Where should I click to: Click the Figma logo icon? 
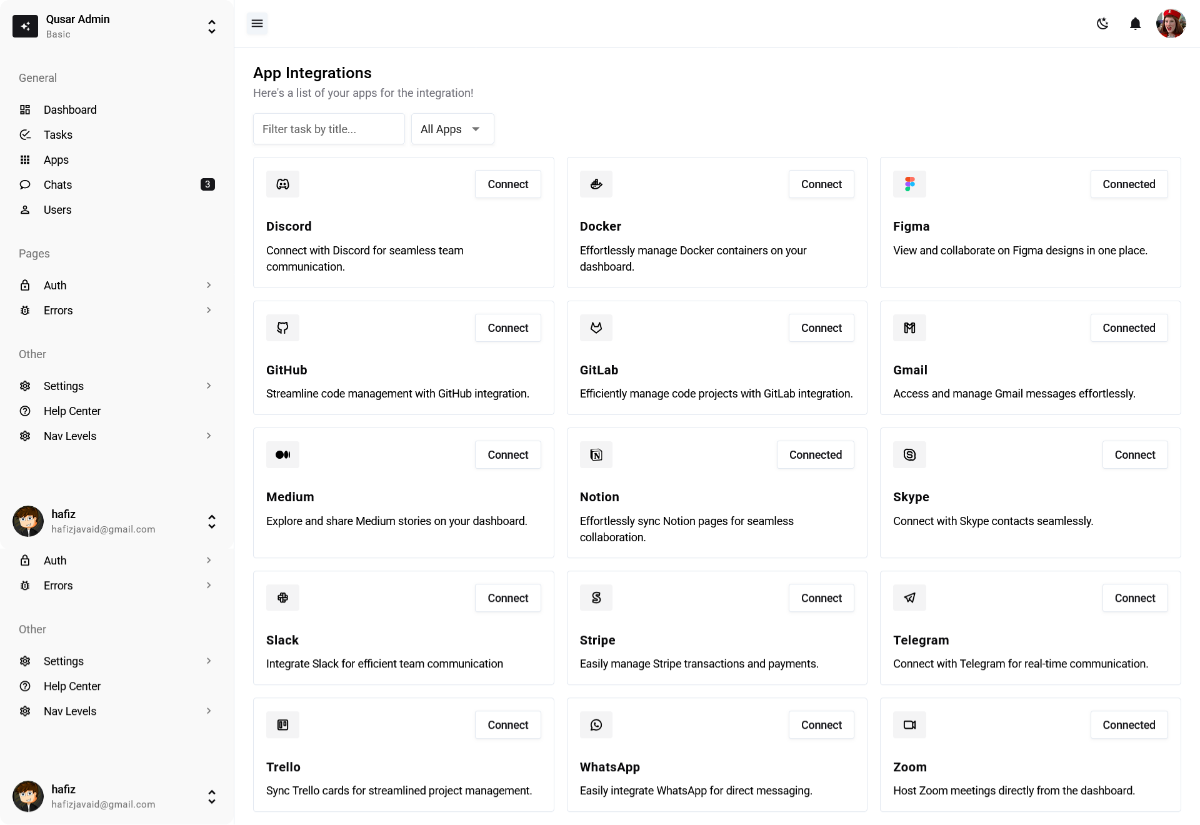(910, 184)
